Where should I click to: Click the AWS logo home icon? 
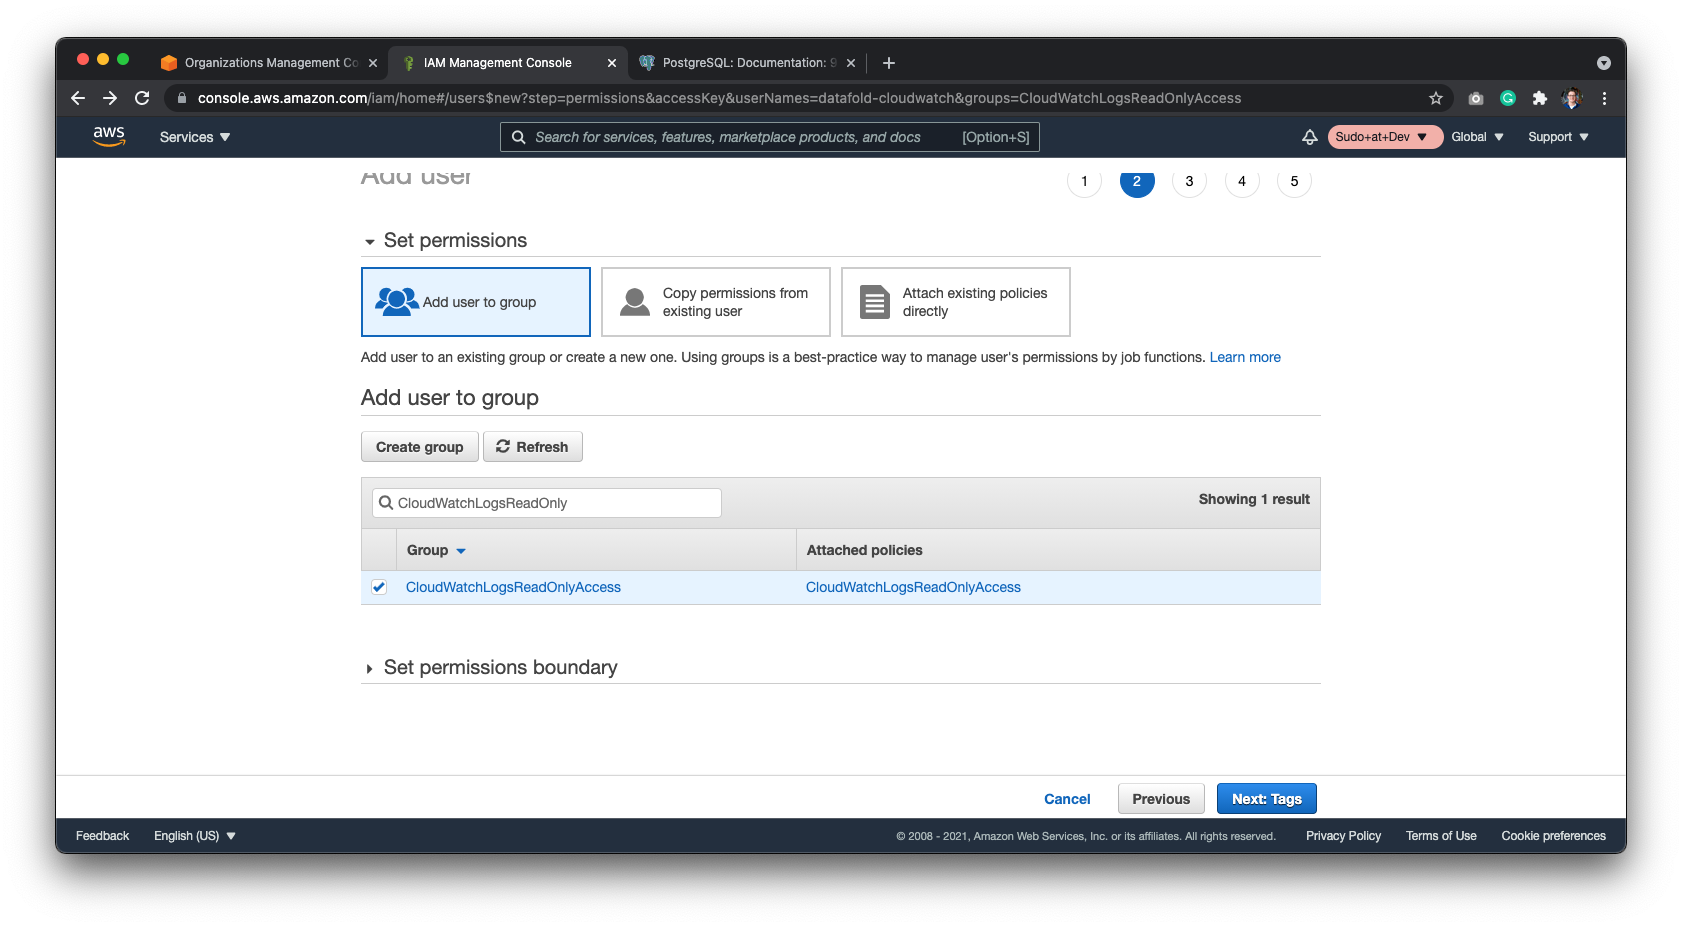coord(109,137)
